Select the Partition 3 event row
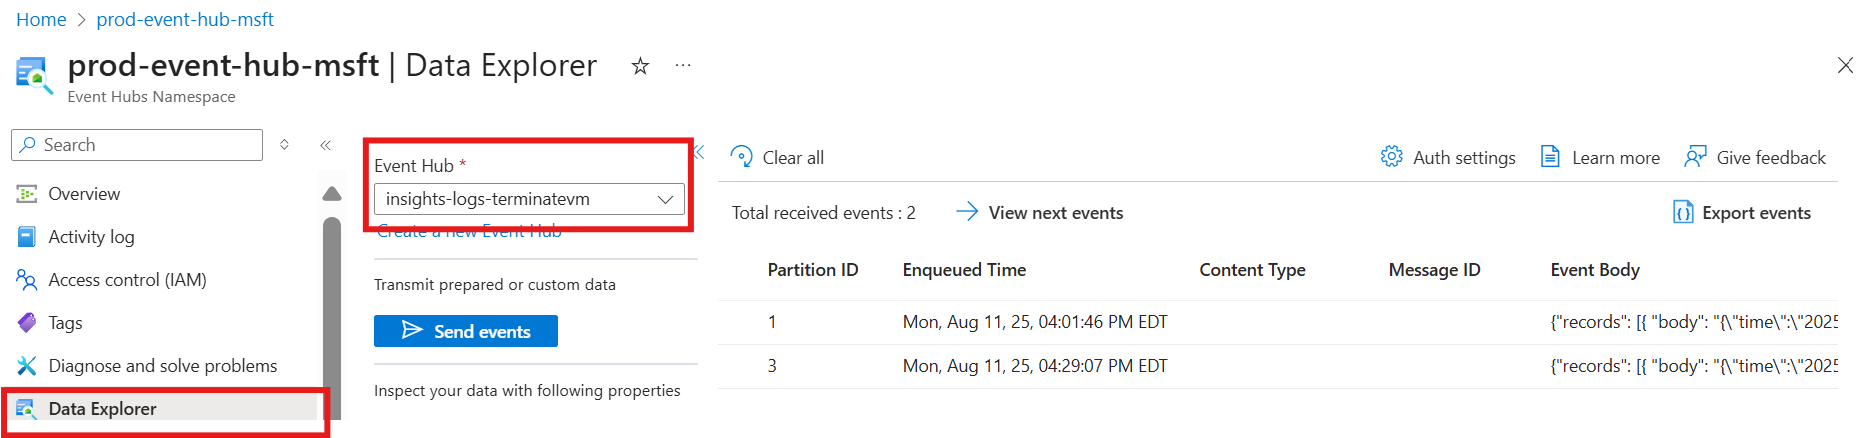1856x438 pixels. pyautogui.click(x=1035, y=366)
